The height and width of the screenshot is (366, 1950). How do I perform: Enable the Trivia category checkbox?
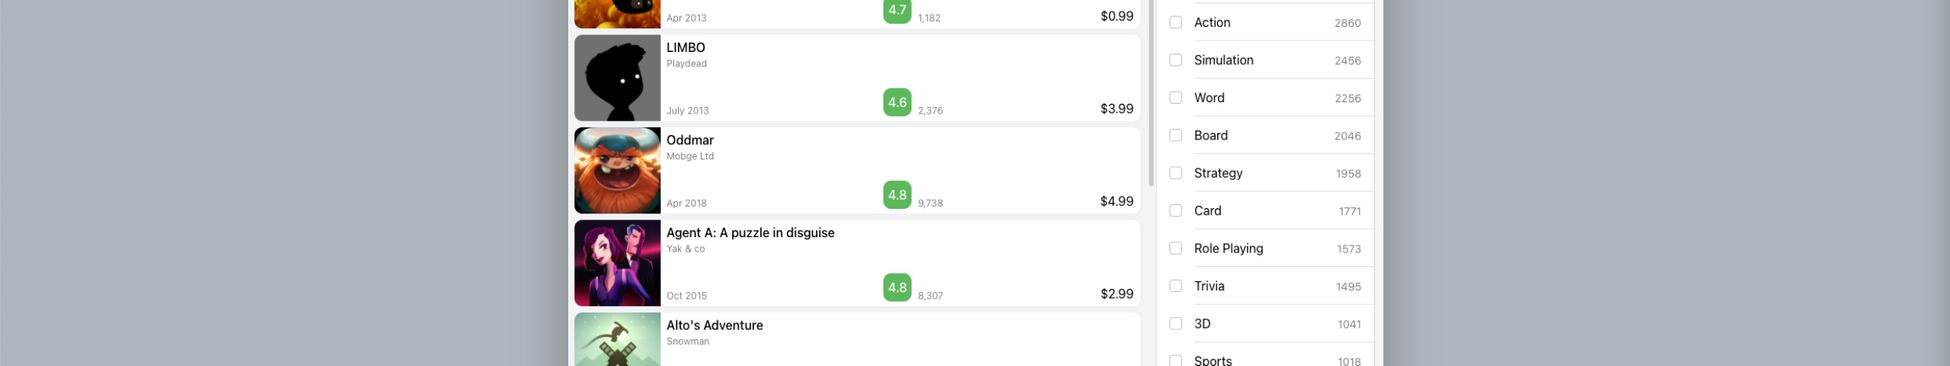pyautogui.click(x=1175, y=286)
